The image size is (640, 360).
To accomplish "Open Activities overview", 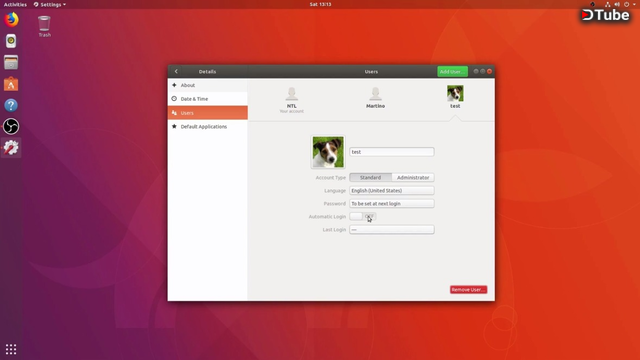I will tap(15, 4).
